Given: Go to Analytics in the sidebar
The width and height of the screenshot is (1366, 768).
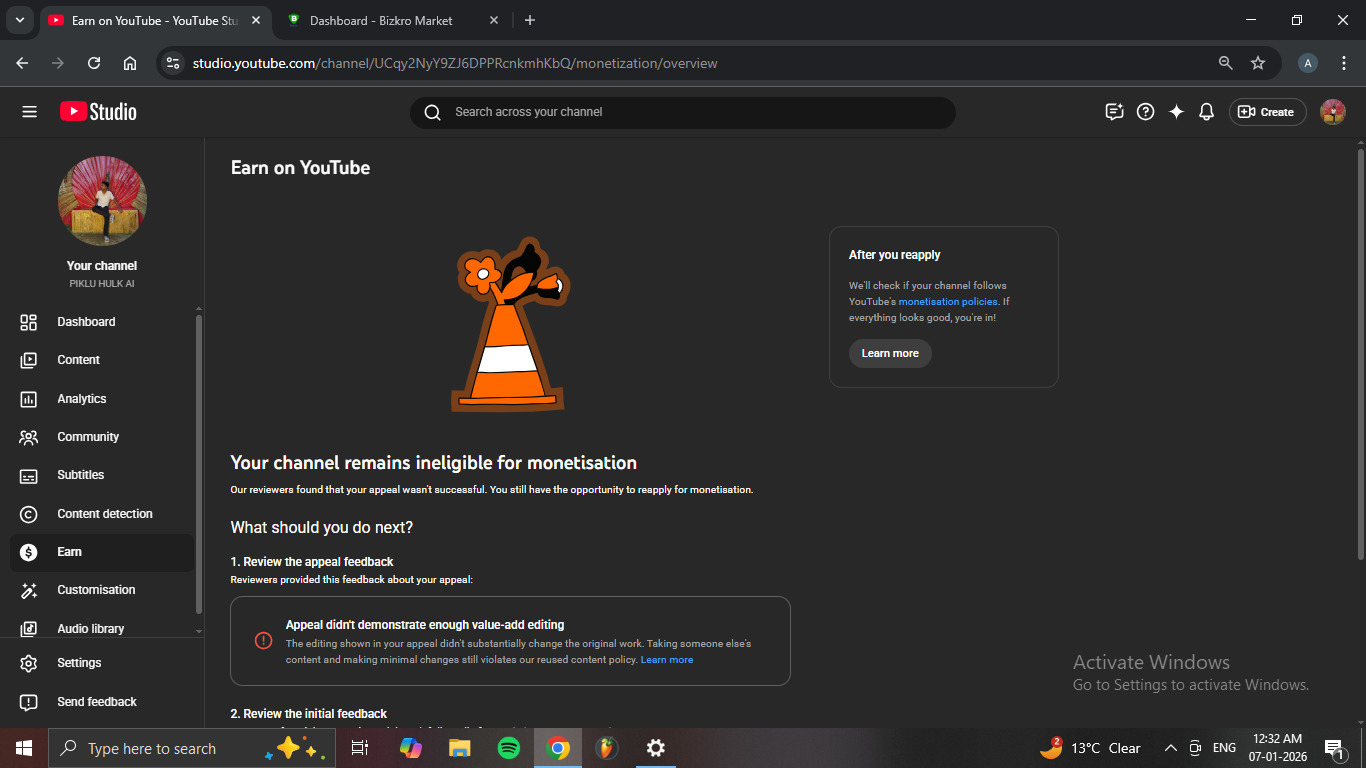Looking at the screenshot, I should click(x=81, y=399).
